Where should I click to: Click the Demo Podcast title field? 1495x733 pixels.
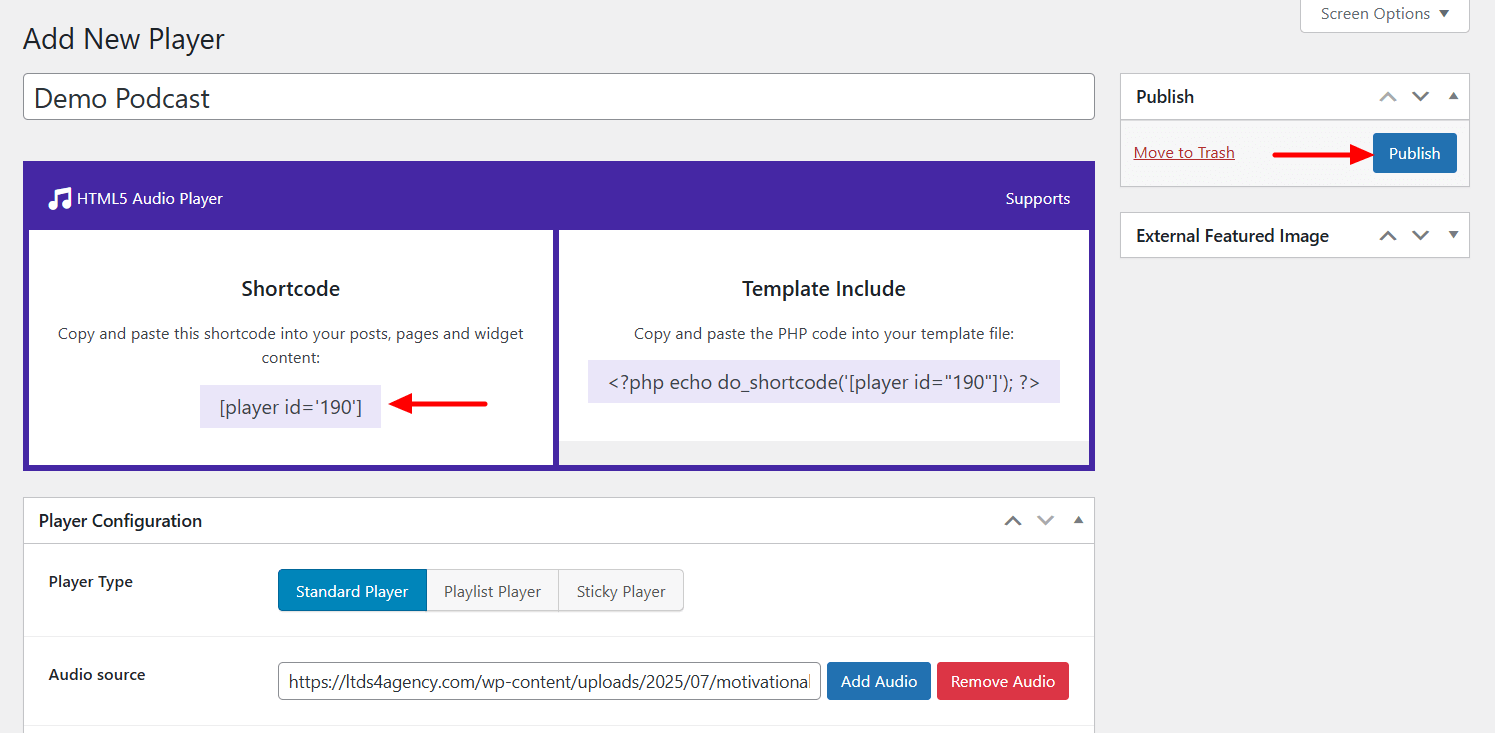558,98
